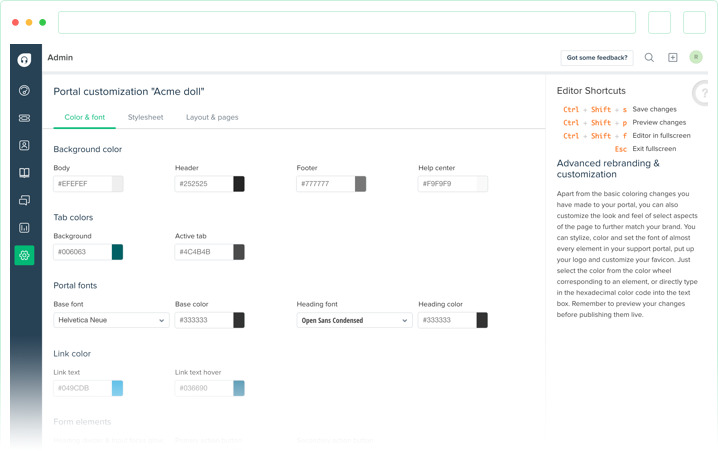Focus the Header hex field #252525
This screenshot has height=451, width=718.
pos(204,184)
